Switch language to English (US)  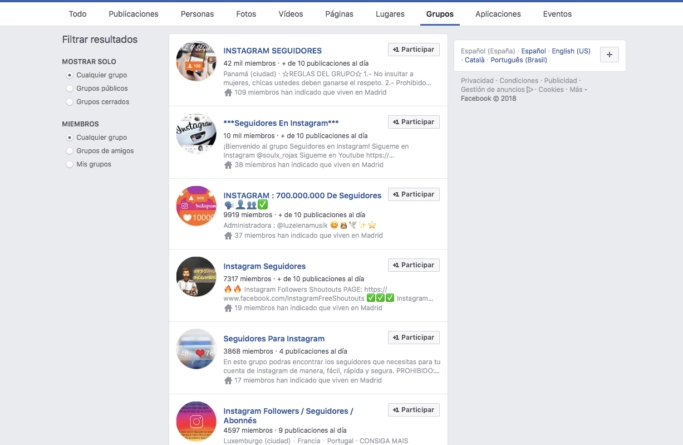571,51
